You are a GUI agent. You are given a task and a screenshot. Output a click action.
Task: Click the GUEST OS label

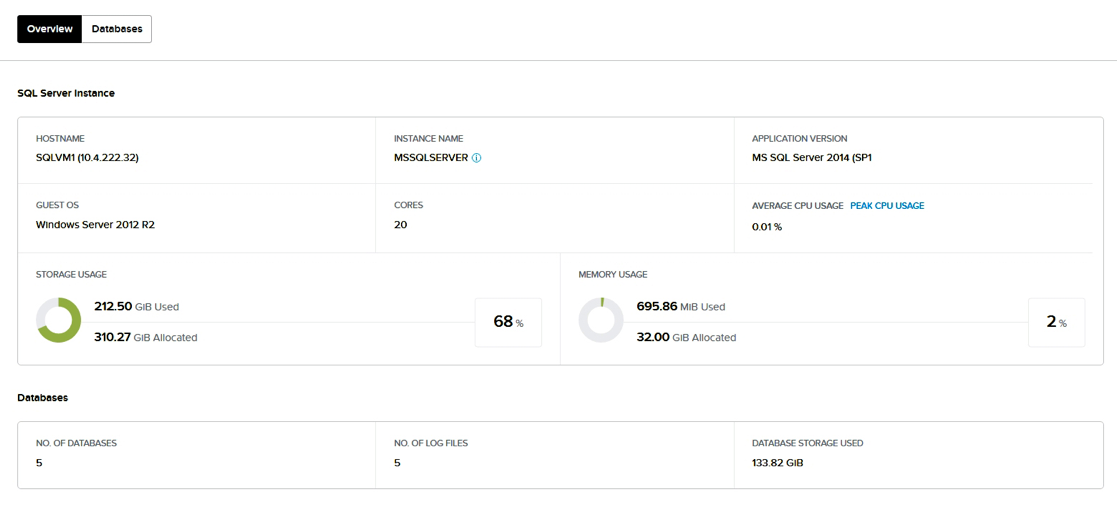click(57, 205)
